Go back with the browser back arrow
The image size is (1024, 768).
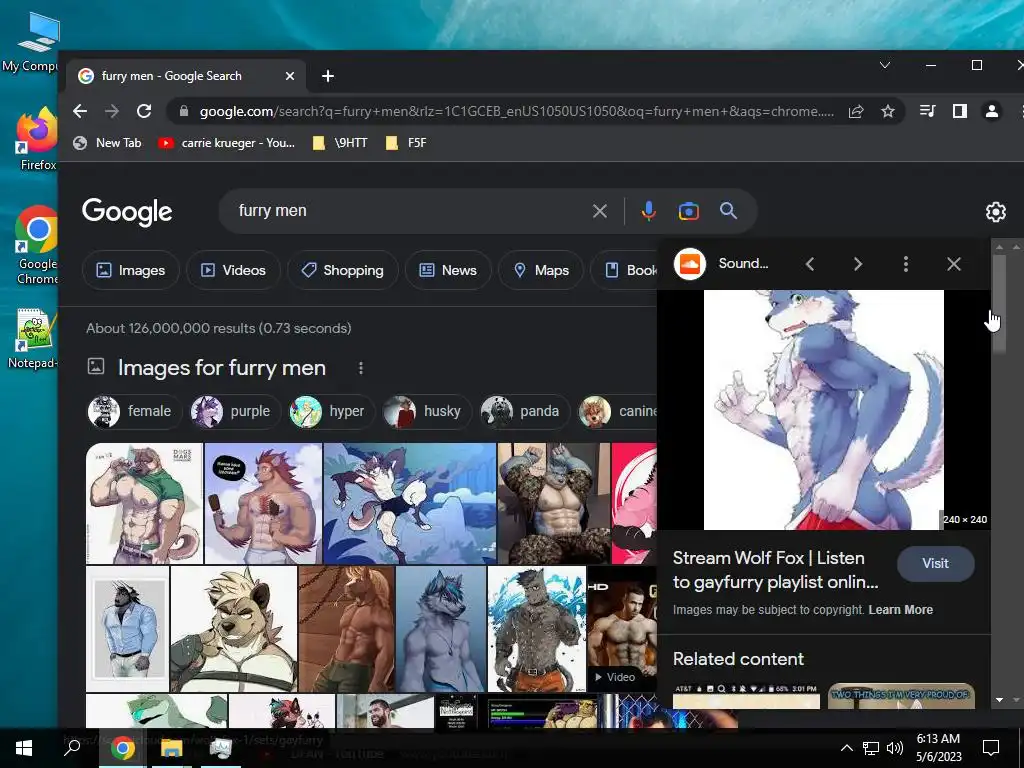click(x=80, y=111)
